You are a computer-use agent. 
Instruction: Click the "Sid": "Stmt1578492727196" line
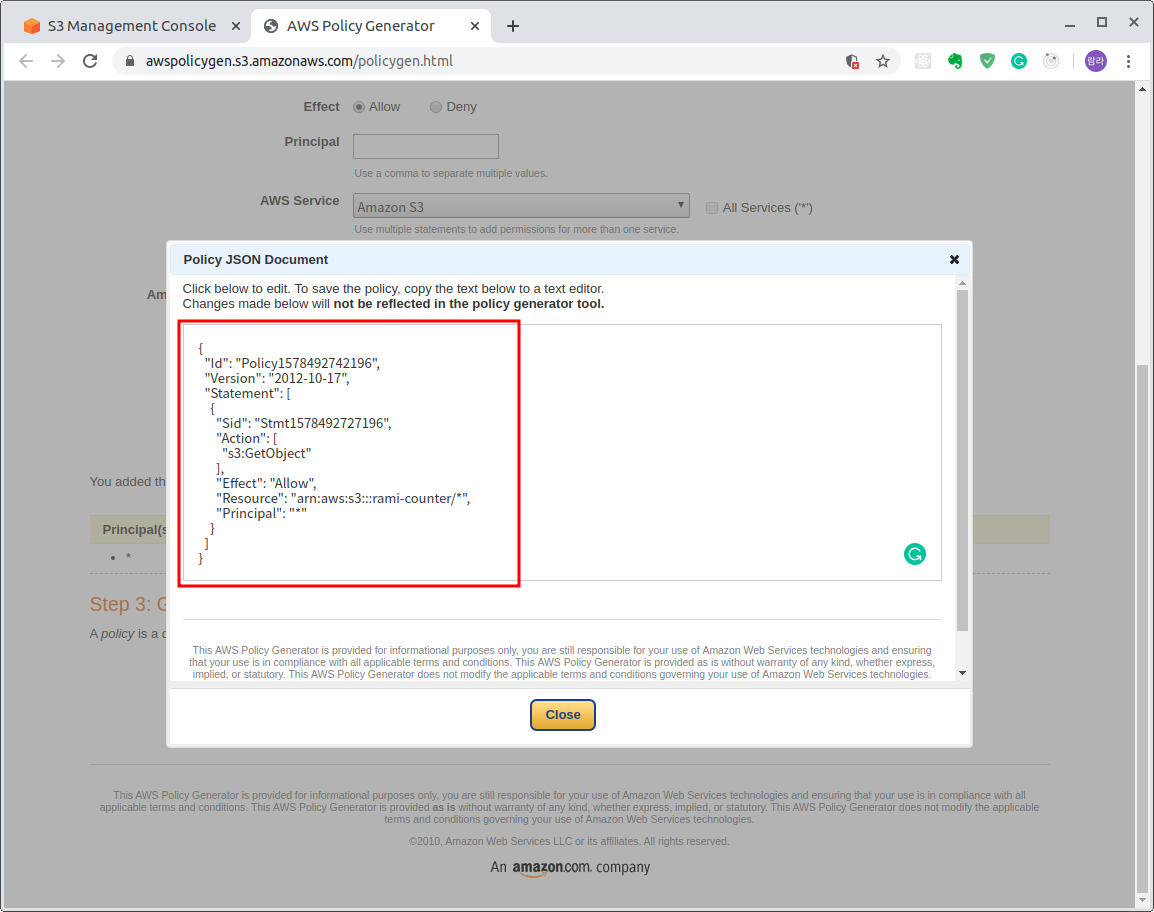[303, 423]
